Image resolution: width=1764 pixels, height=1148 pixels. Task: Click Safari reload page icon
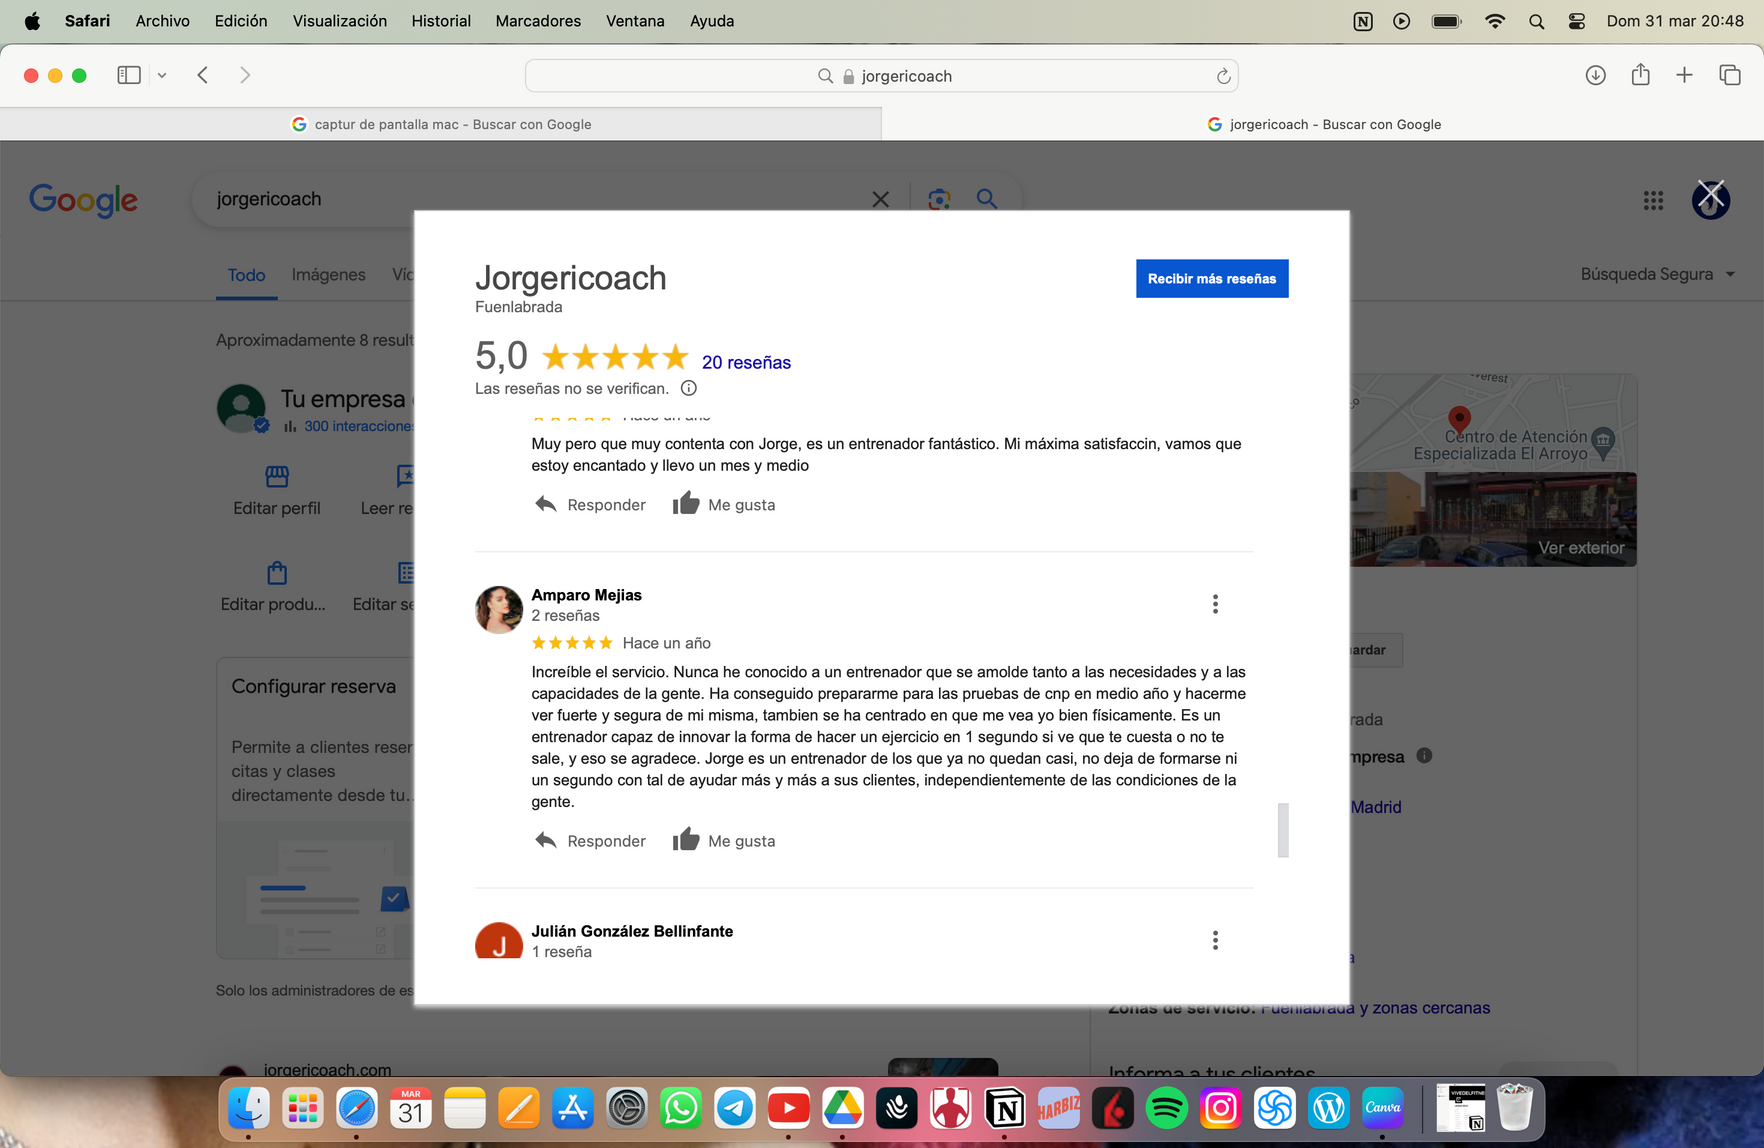tap(1223, 76)
